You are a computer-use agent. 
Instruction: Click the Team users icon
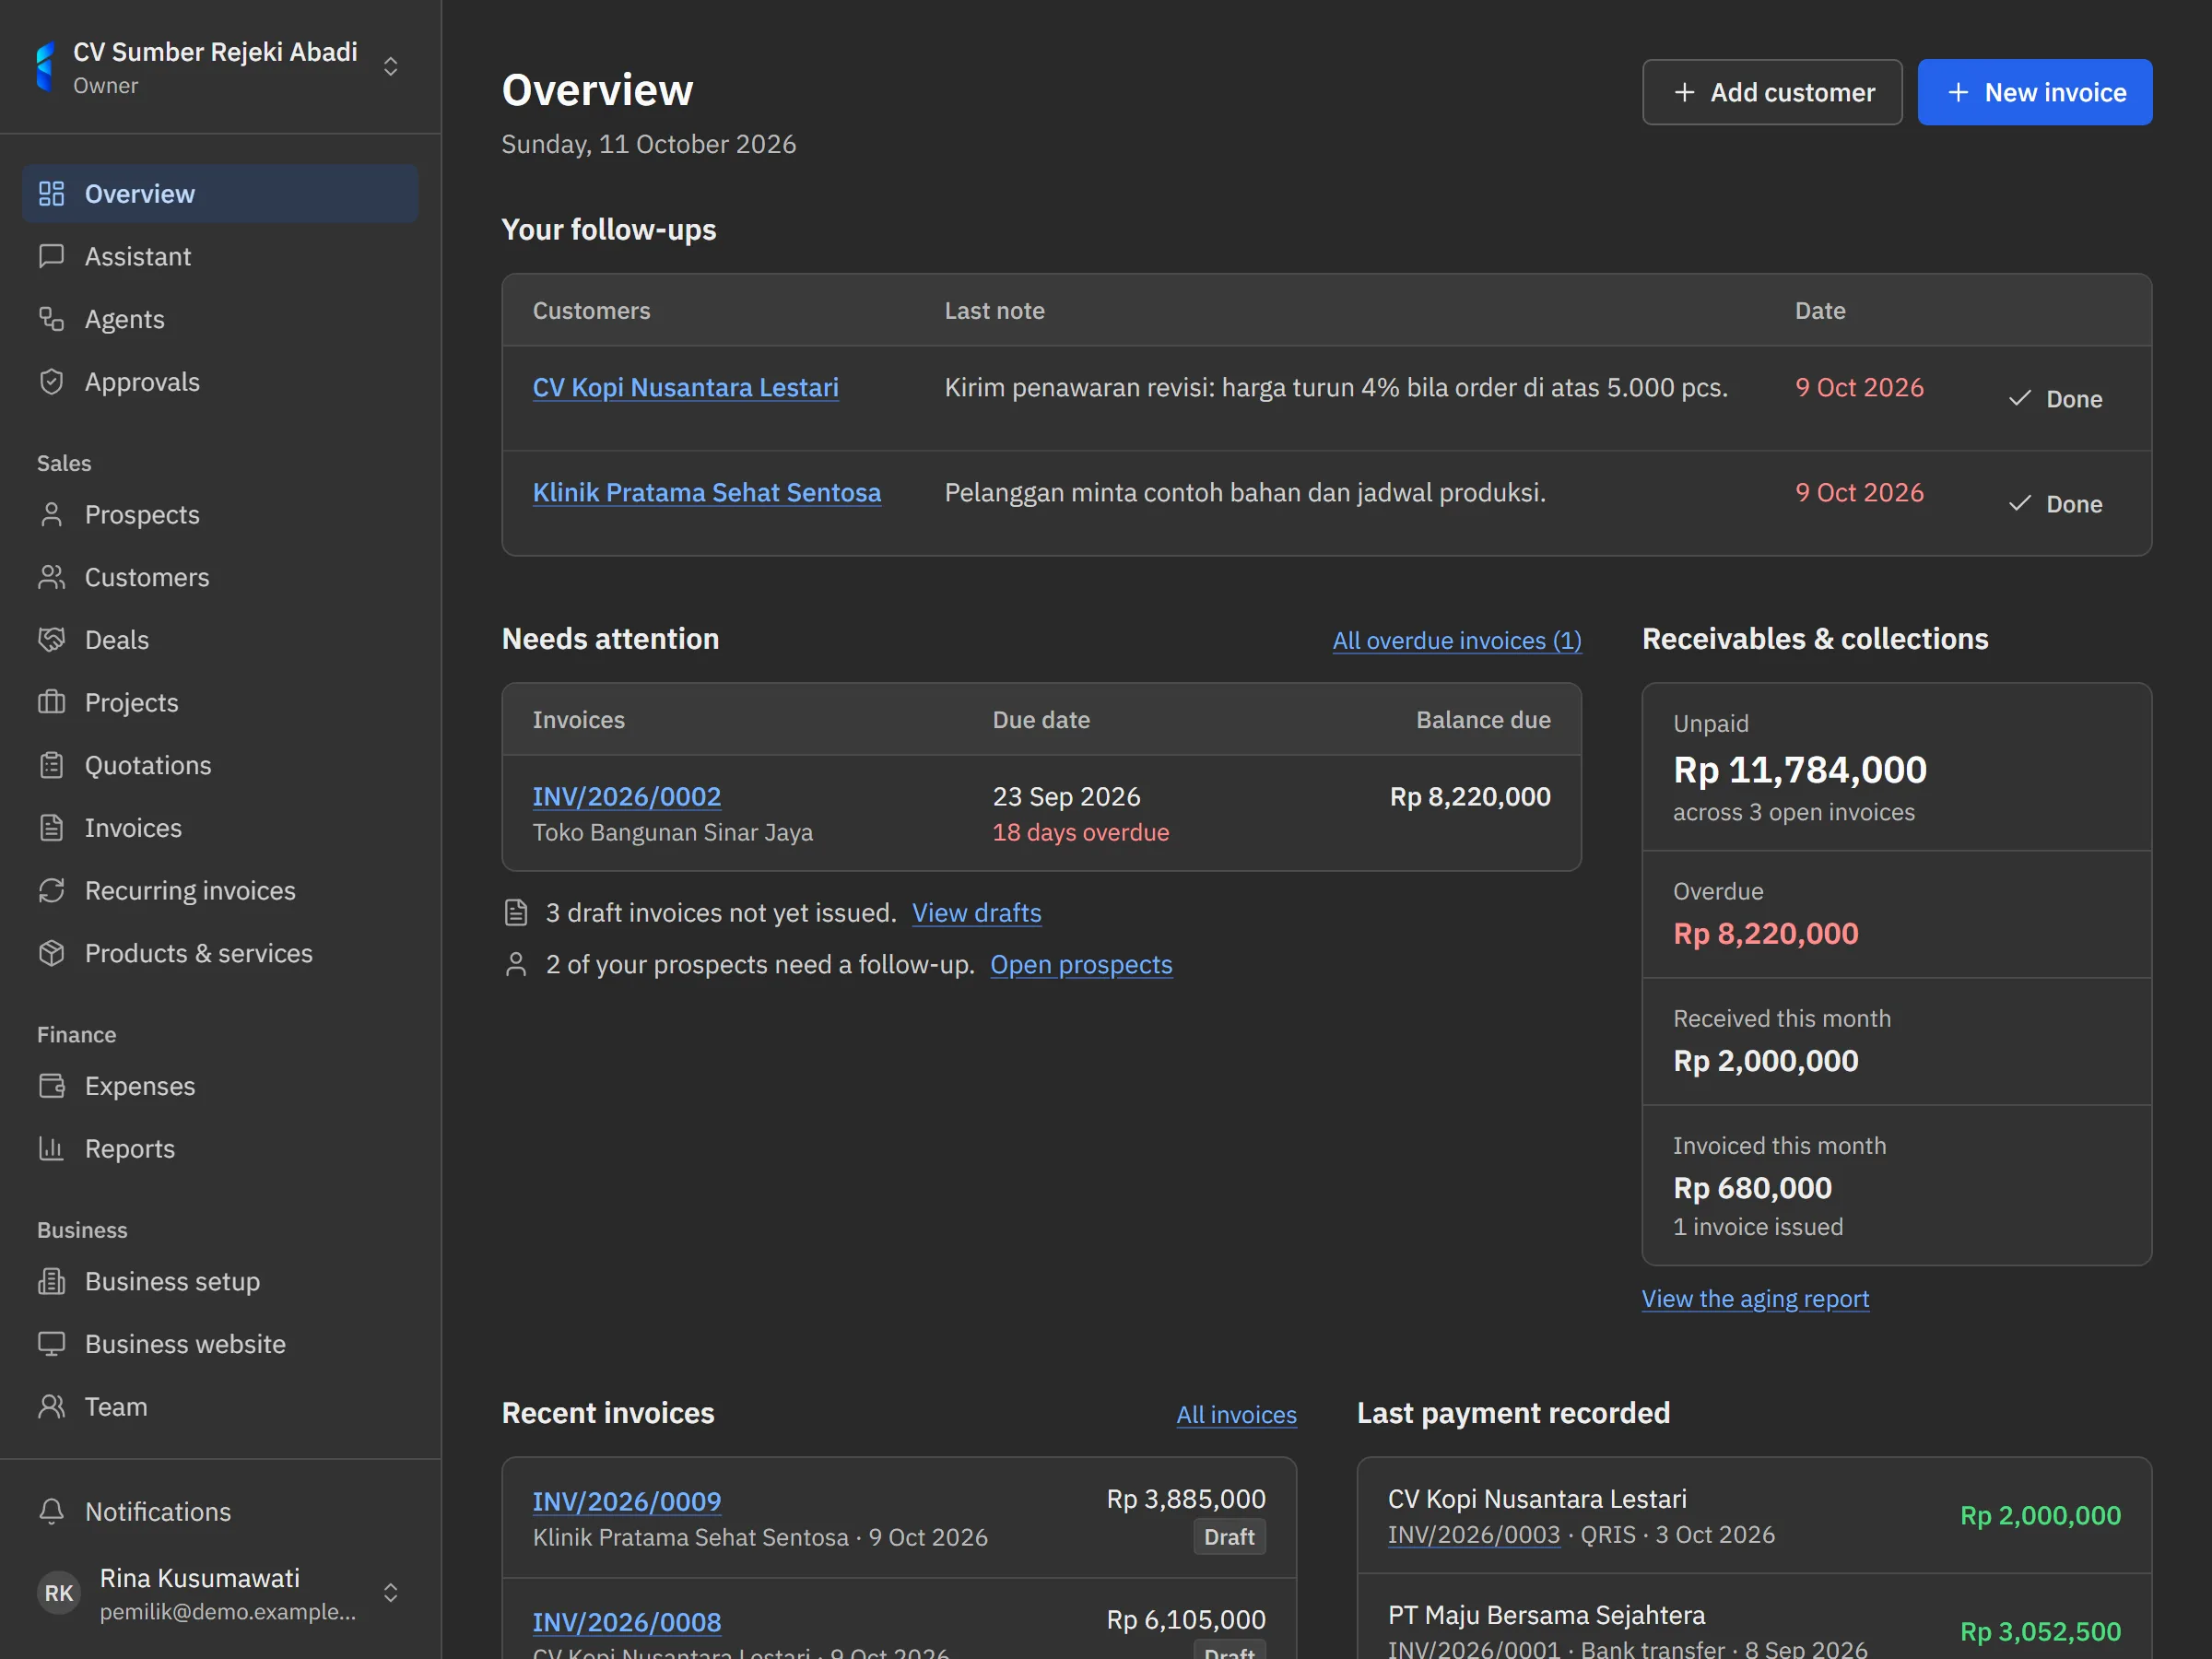click(51, 1407)
